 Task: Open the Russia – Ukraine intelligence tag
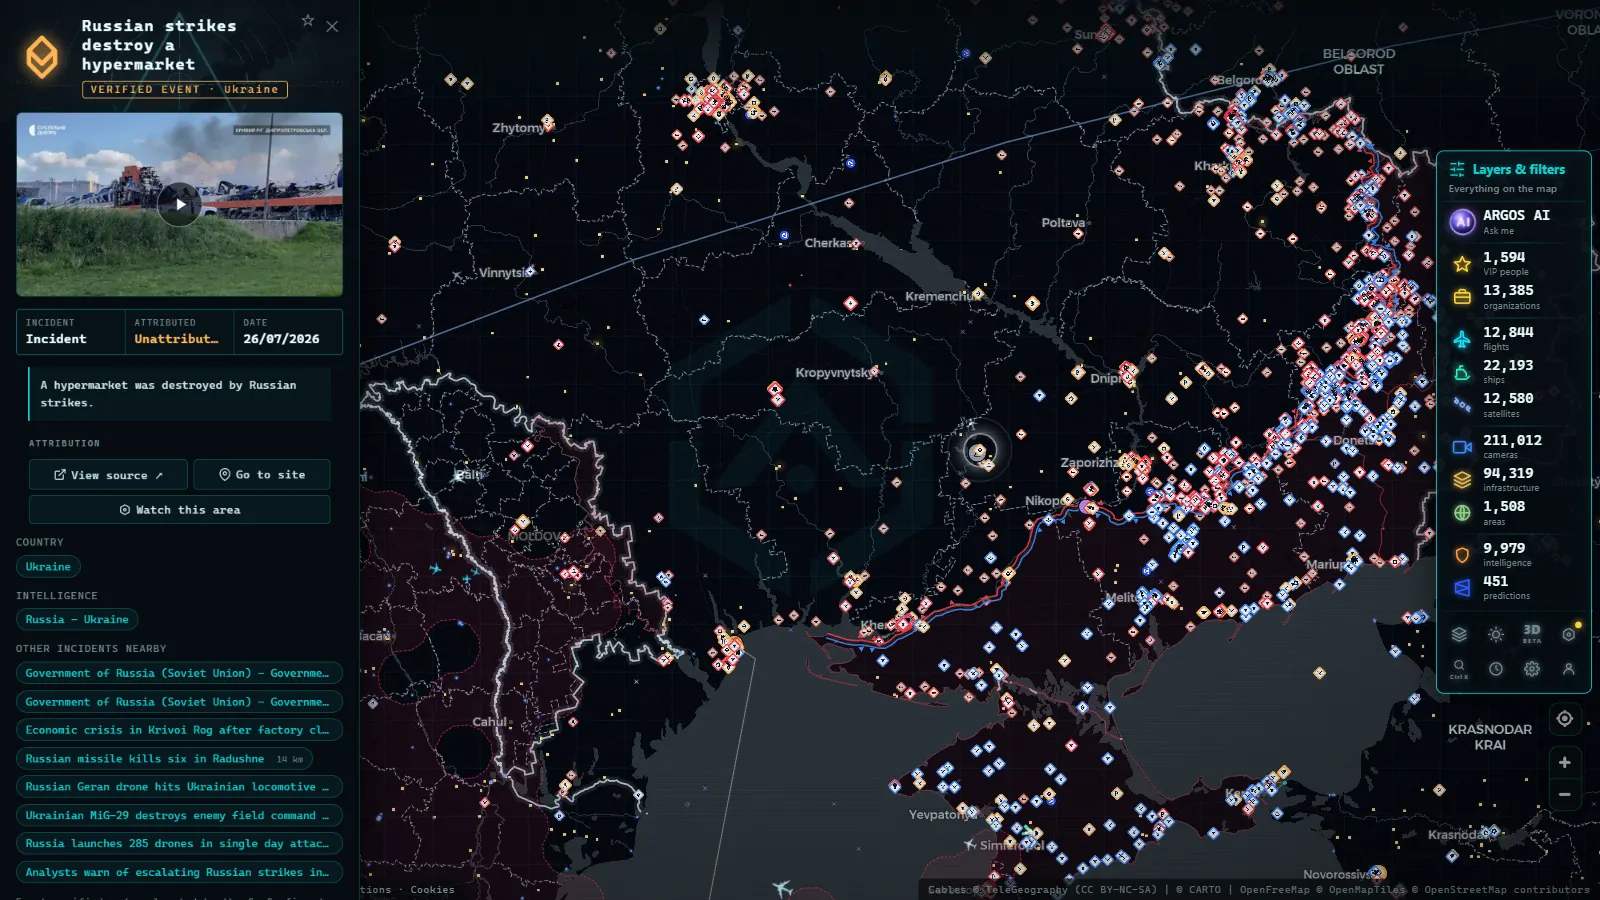point(77,620)
